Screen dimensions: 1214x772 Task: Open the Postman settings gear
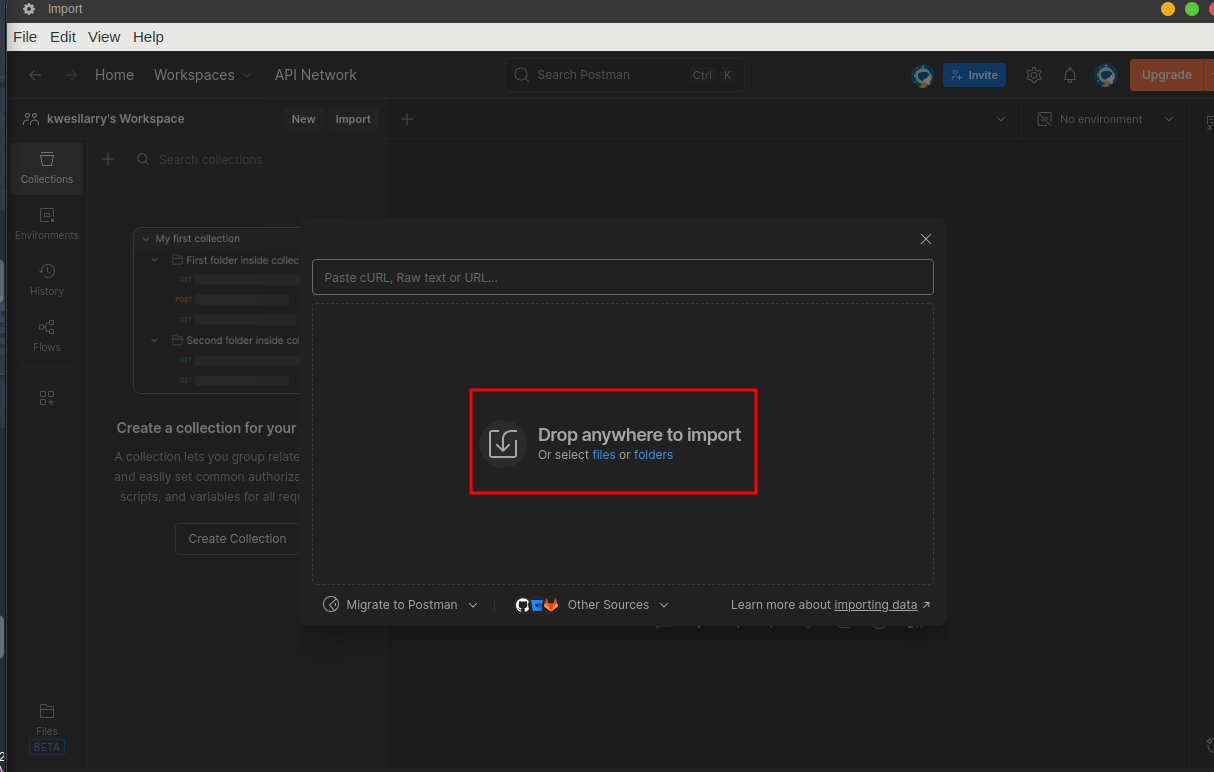point(1033,74)
